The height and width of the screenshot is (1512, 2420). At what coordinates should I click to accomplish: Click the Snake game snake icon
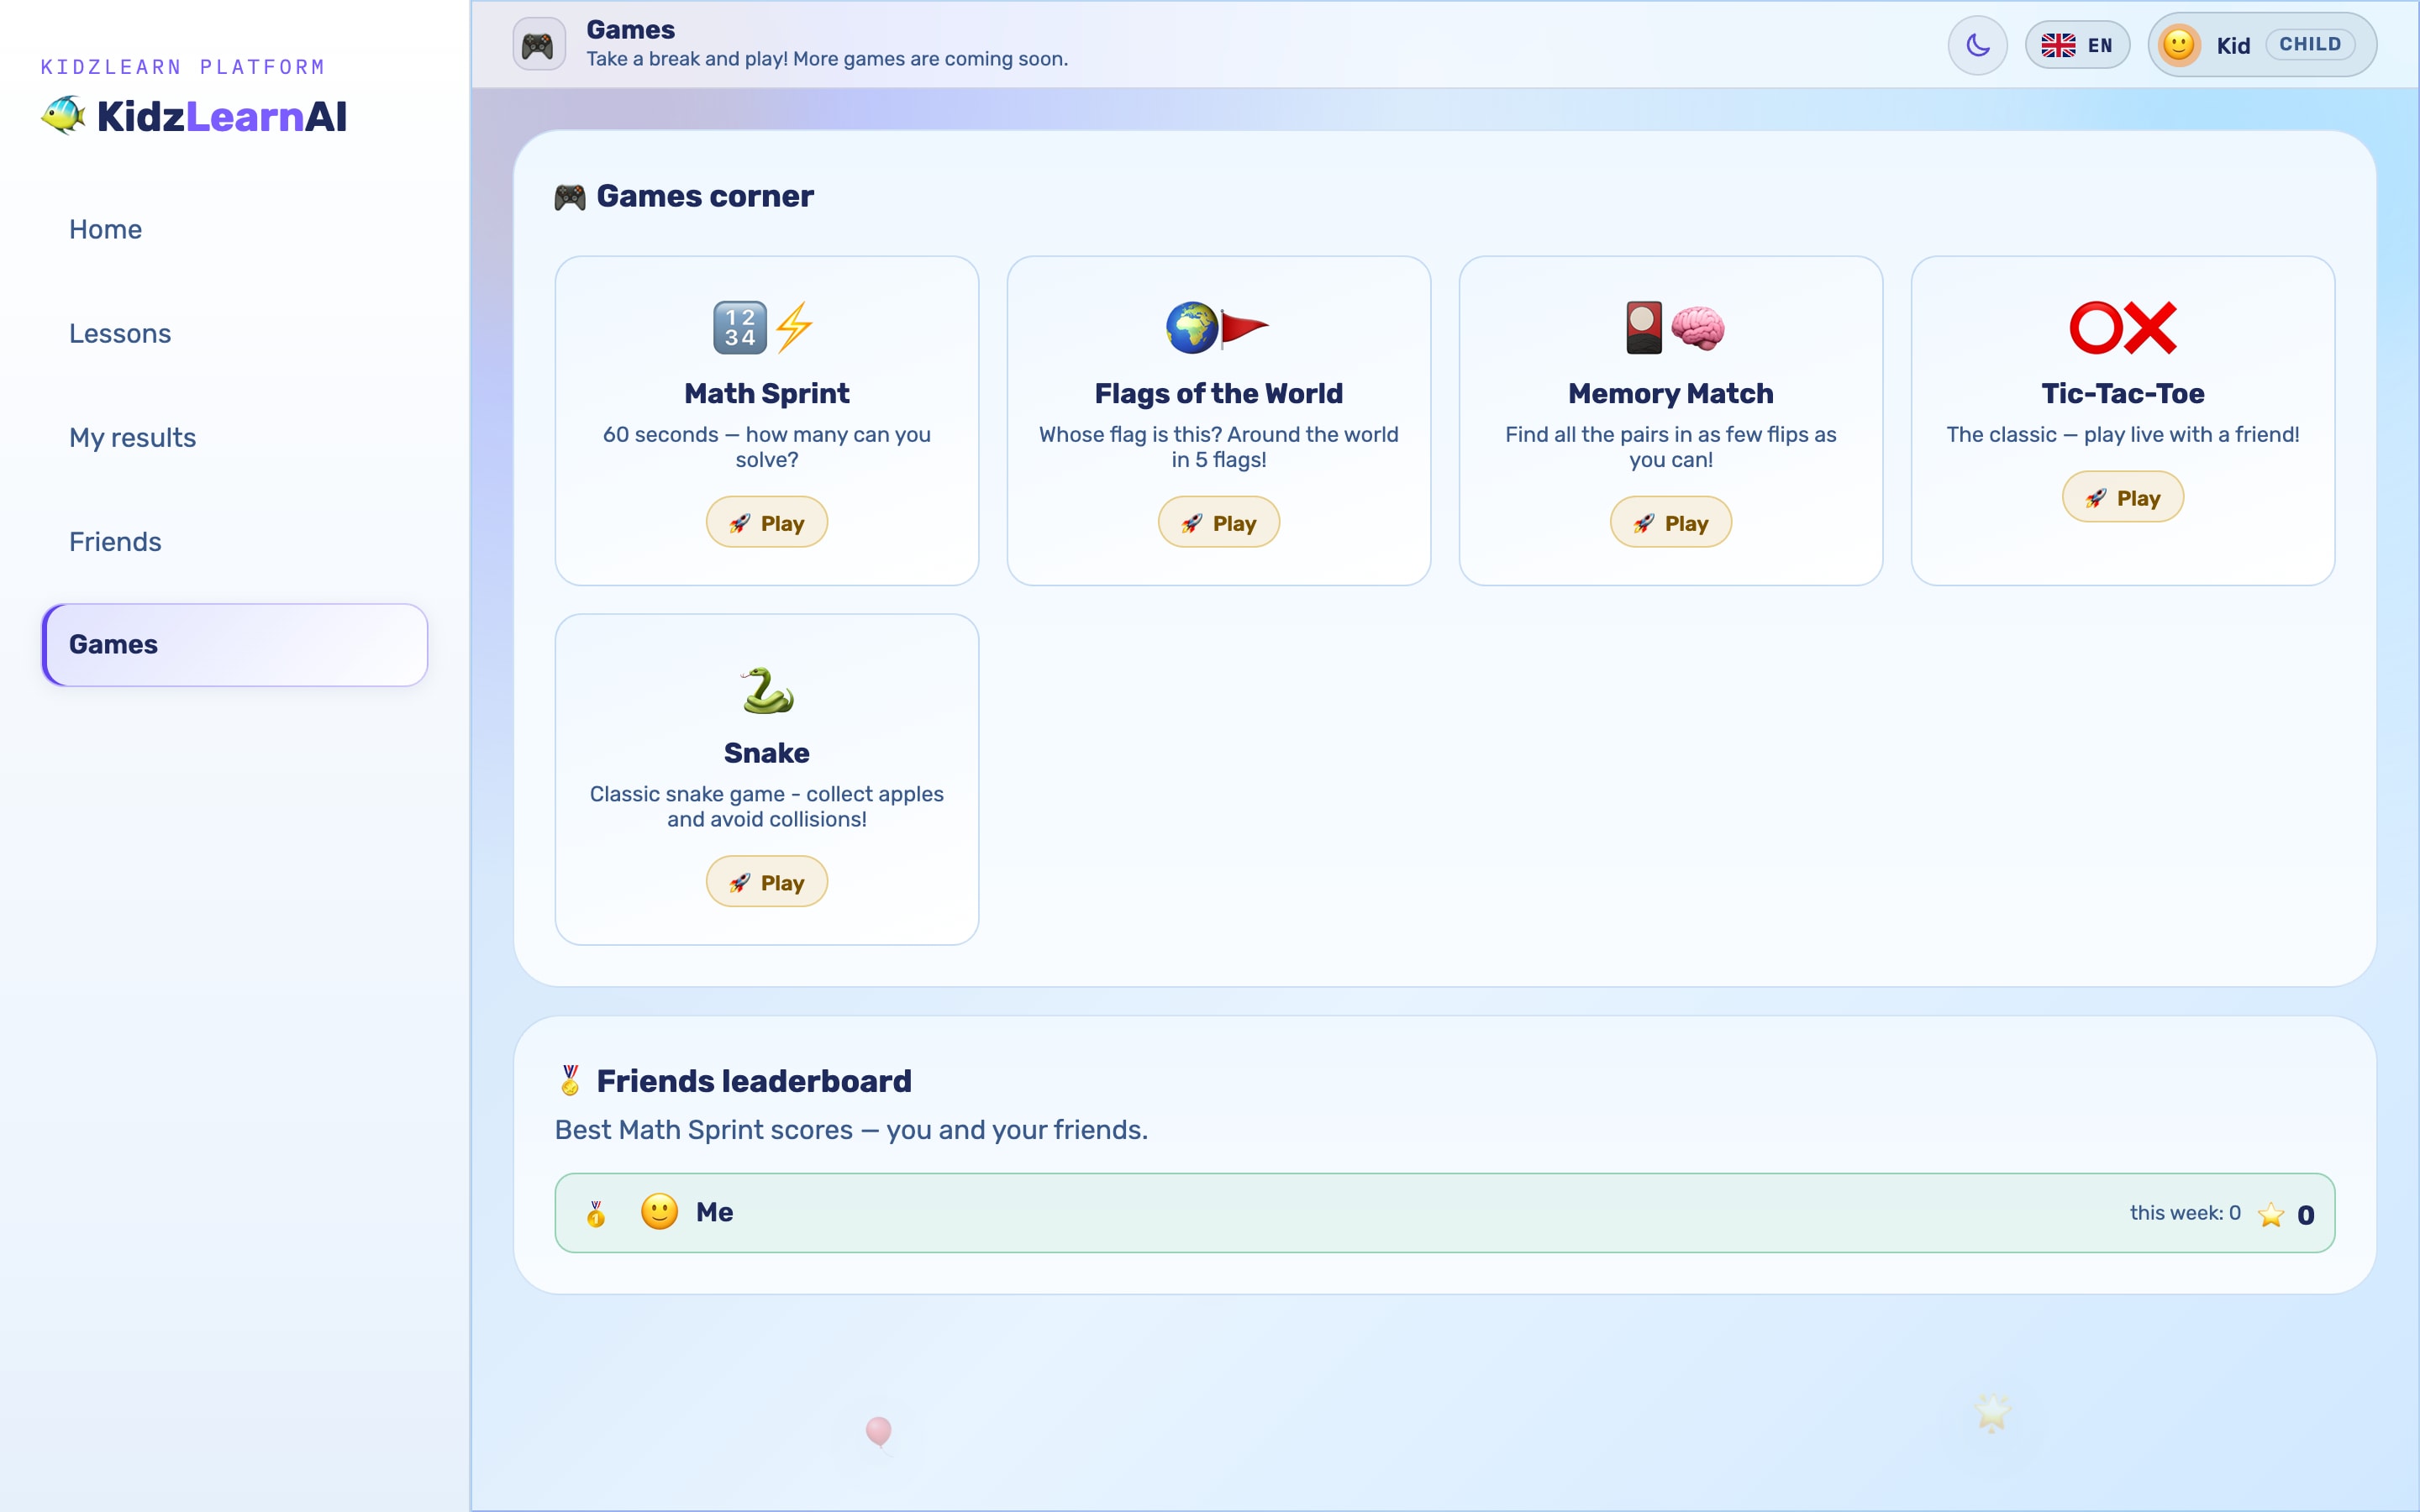tap(767, 690)
